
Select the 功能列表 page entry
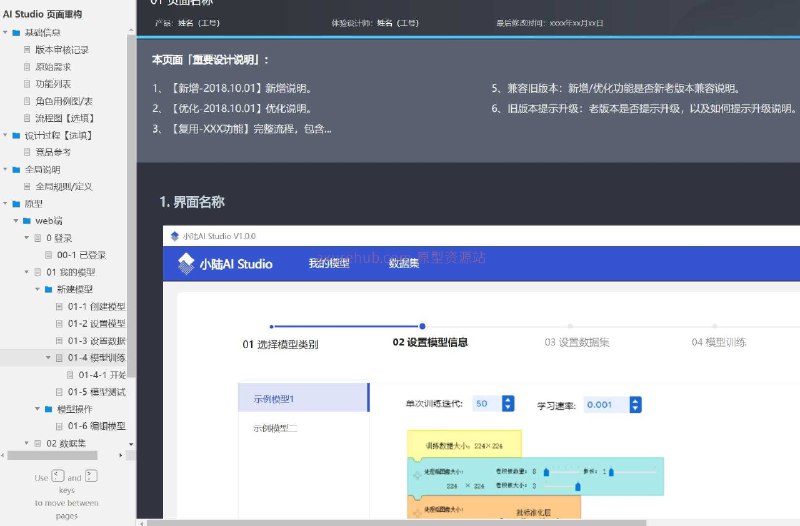tap(53, 84)
